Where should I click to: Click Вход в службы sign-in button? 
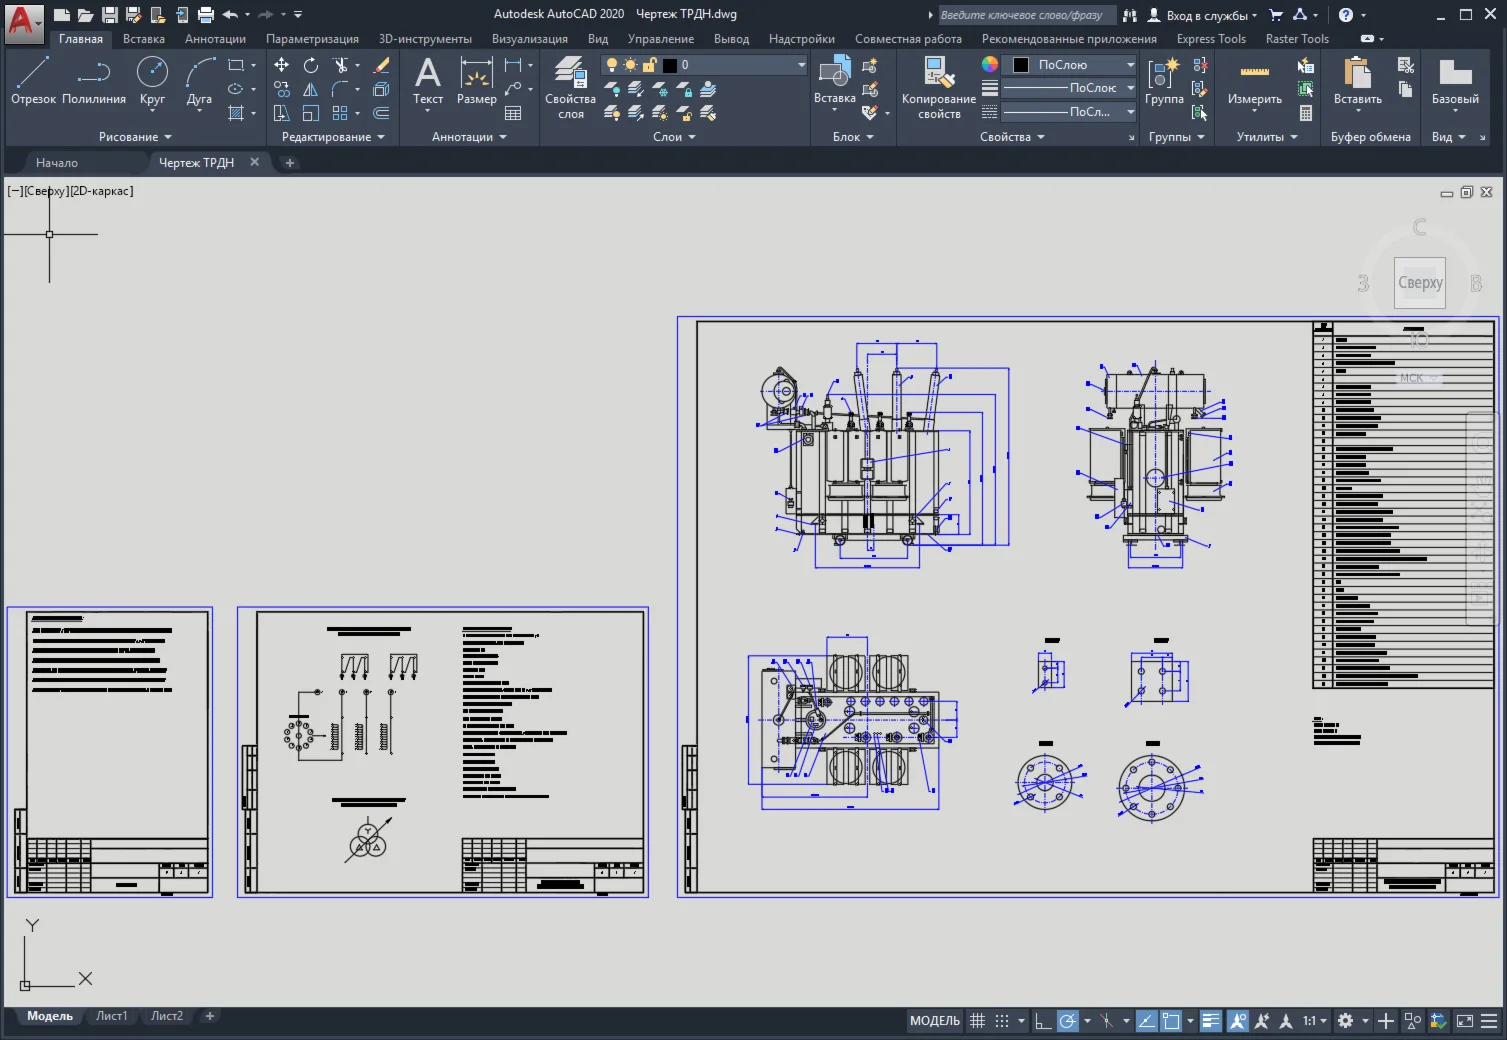(x=1201, y=15)
